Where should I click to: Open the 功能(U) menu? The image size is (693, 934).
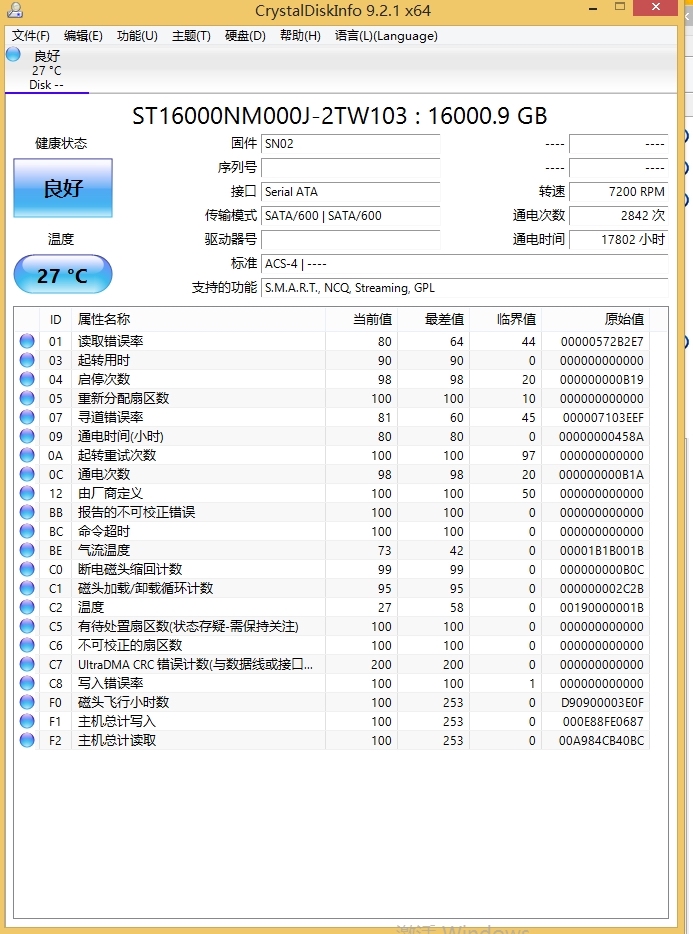(x=137, y=36)
